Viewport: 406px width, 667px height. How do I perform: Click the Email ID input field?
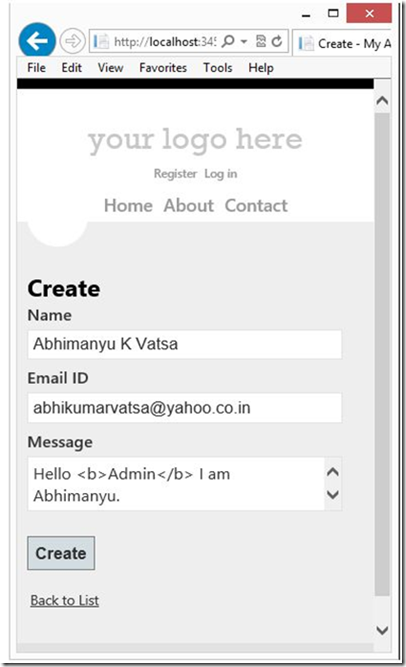(x=185, y=408)
